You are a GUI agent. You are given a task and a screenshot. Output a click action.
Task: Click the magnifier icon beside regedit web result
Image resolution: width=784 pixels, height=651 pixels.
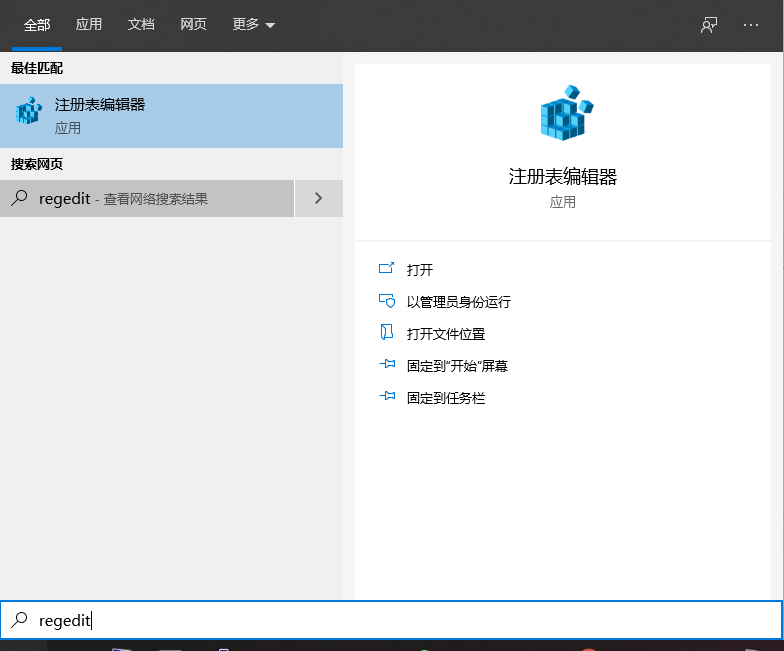click(x=19, y=198)
